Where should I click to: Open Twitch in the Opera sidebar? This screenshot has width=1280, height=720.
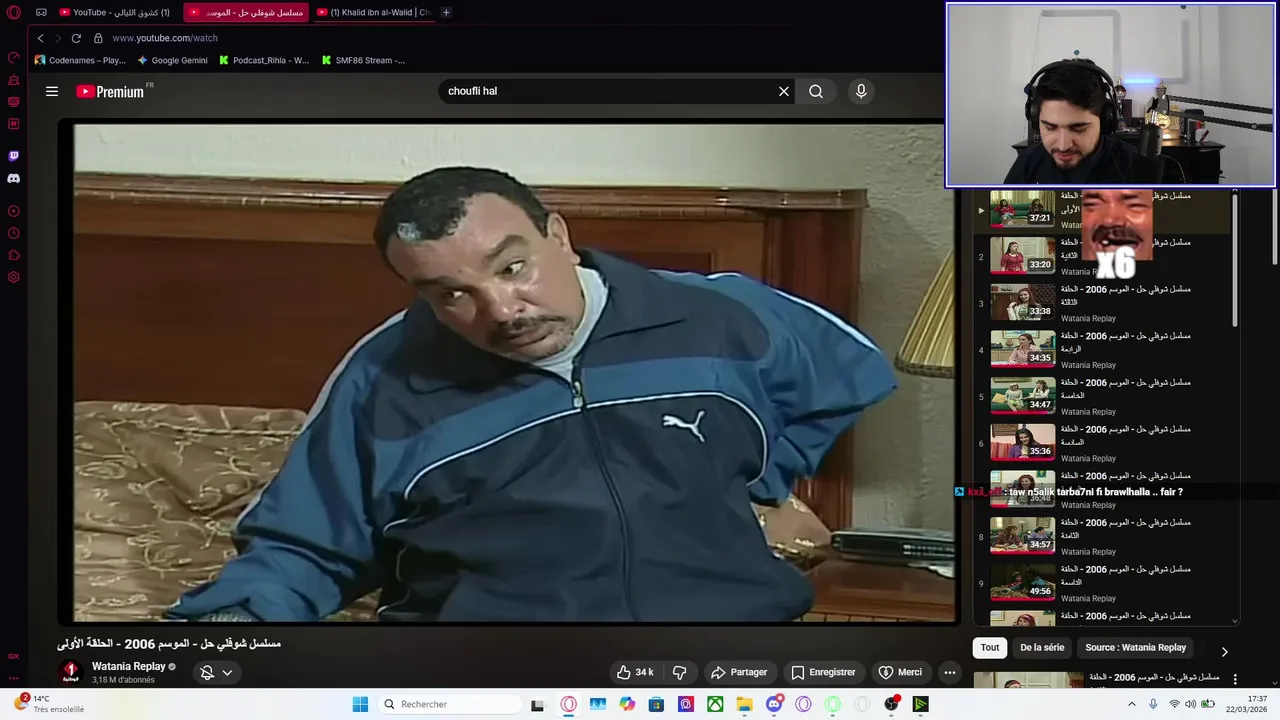(14, 156)
